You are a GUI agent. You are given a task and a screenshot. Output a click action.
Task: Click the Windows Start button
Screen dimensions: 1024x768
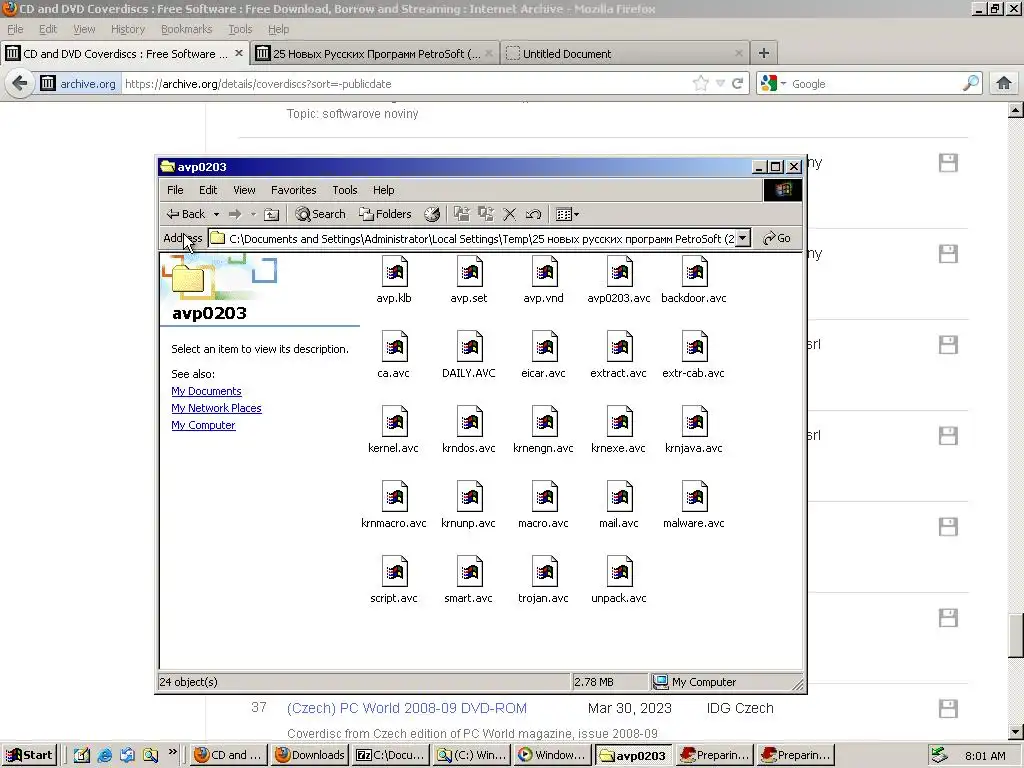pyautogui.click(x=29, y=755)
